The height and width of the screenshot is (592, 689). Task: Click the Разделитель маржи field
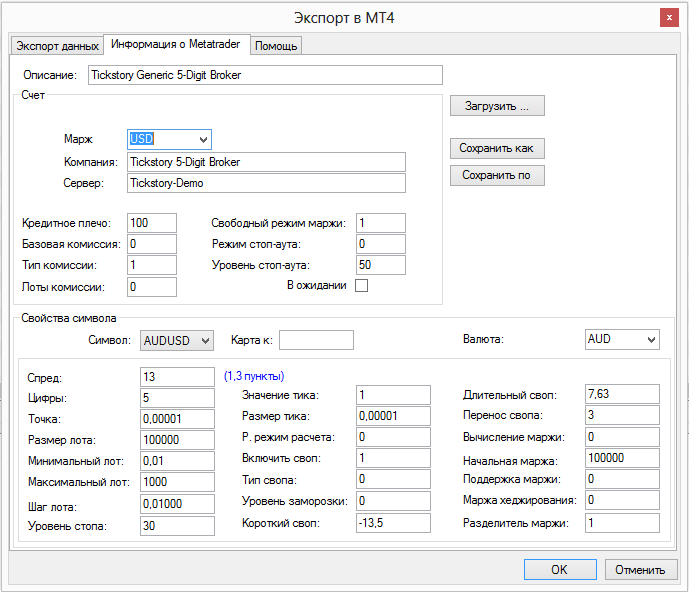click(x=622, y=523)
